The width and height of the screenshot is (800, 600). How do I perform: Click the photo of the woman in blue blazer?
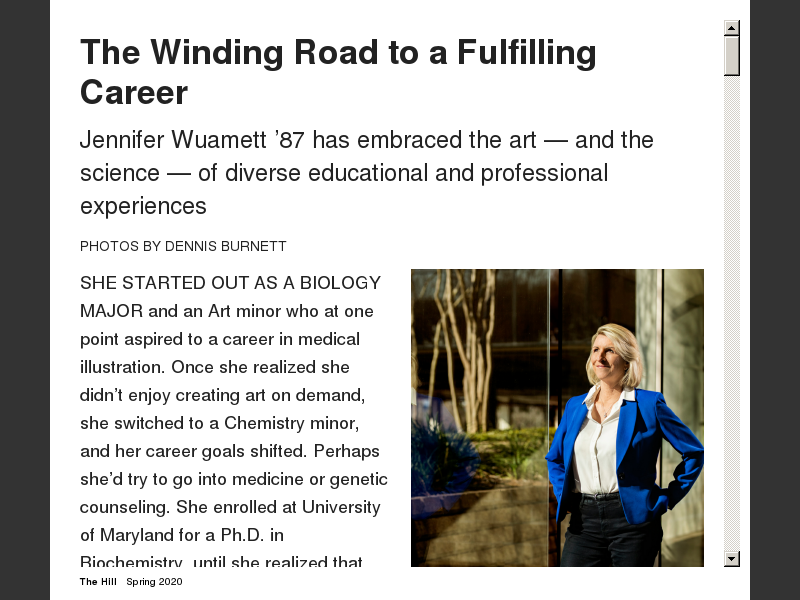coord(557,417)
